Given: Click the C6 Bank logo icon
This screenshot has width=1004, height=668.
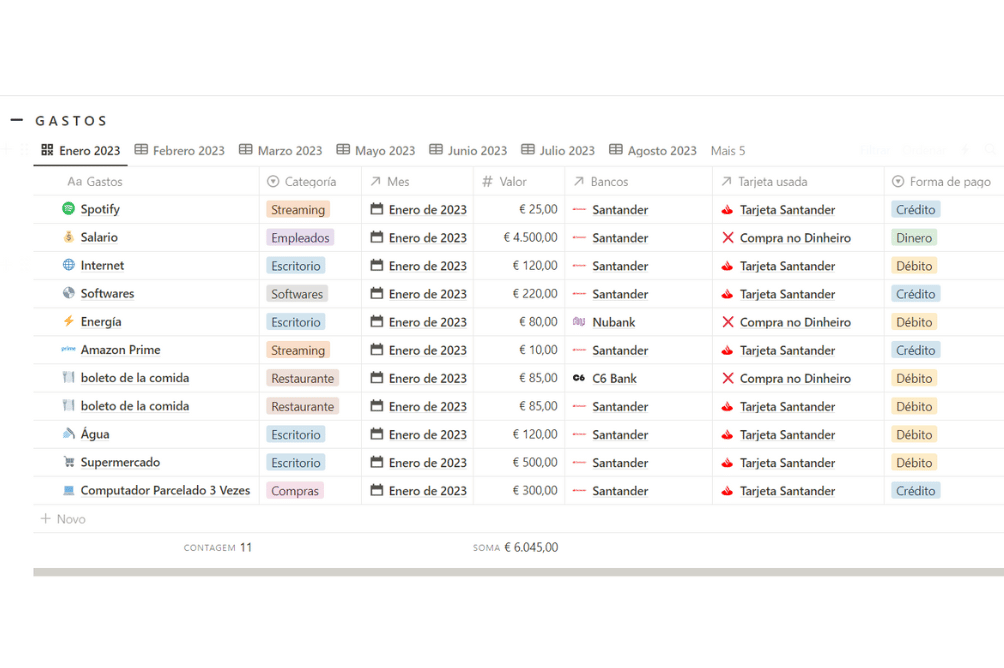Looking at the screenshot, I should click(579, 378).
